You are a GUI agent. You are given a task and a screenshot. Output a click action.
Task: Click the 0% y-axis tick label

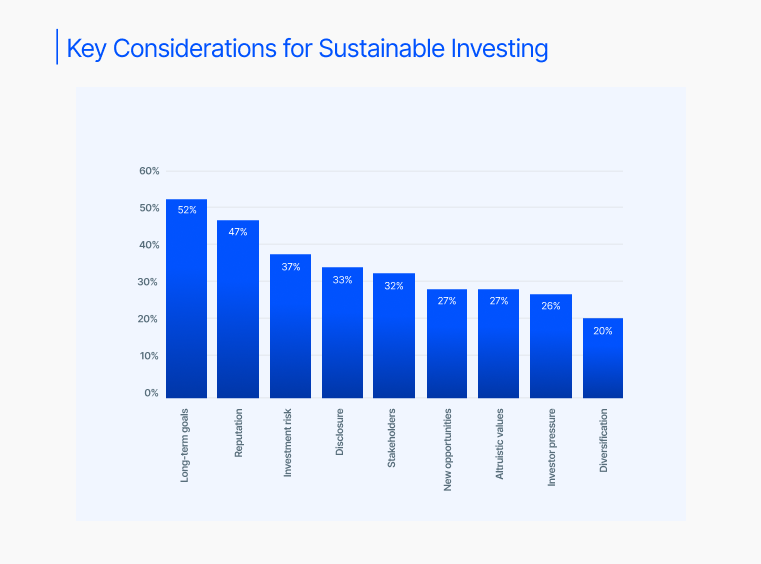[151, 393]
